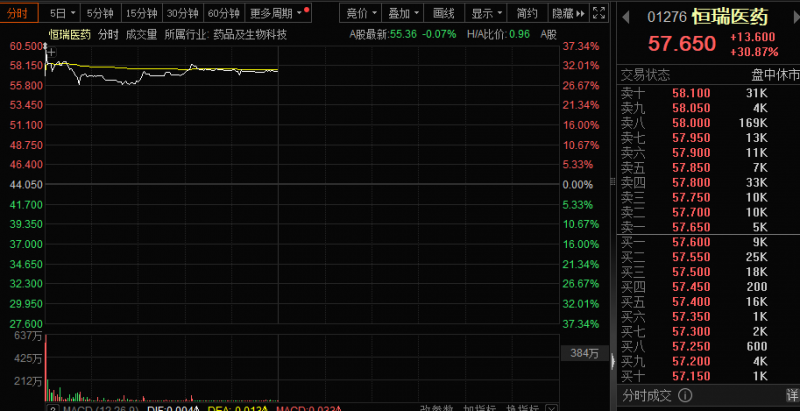Screen dimensions: 800x411
Task: Click the fullscreen expand arrows icon
Action: 600,13
